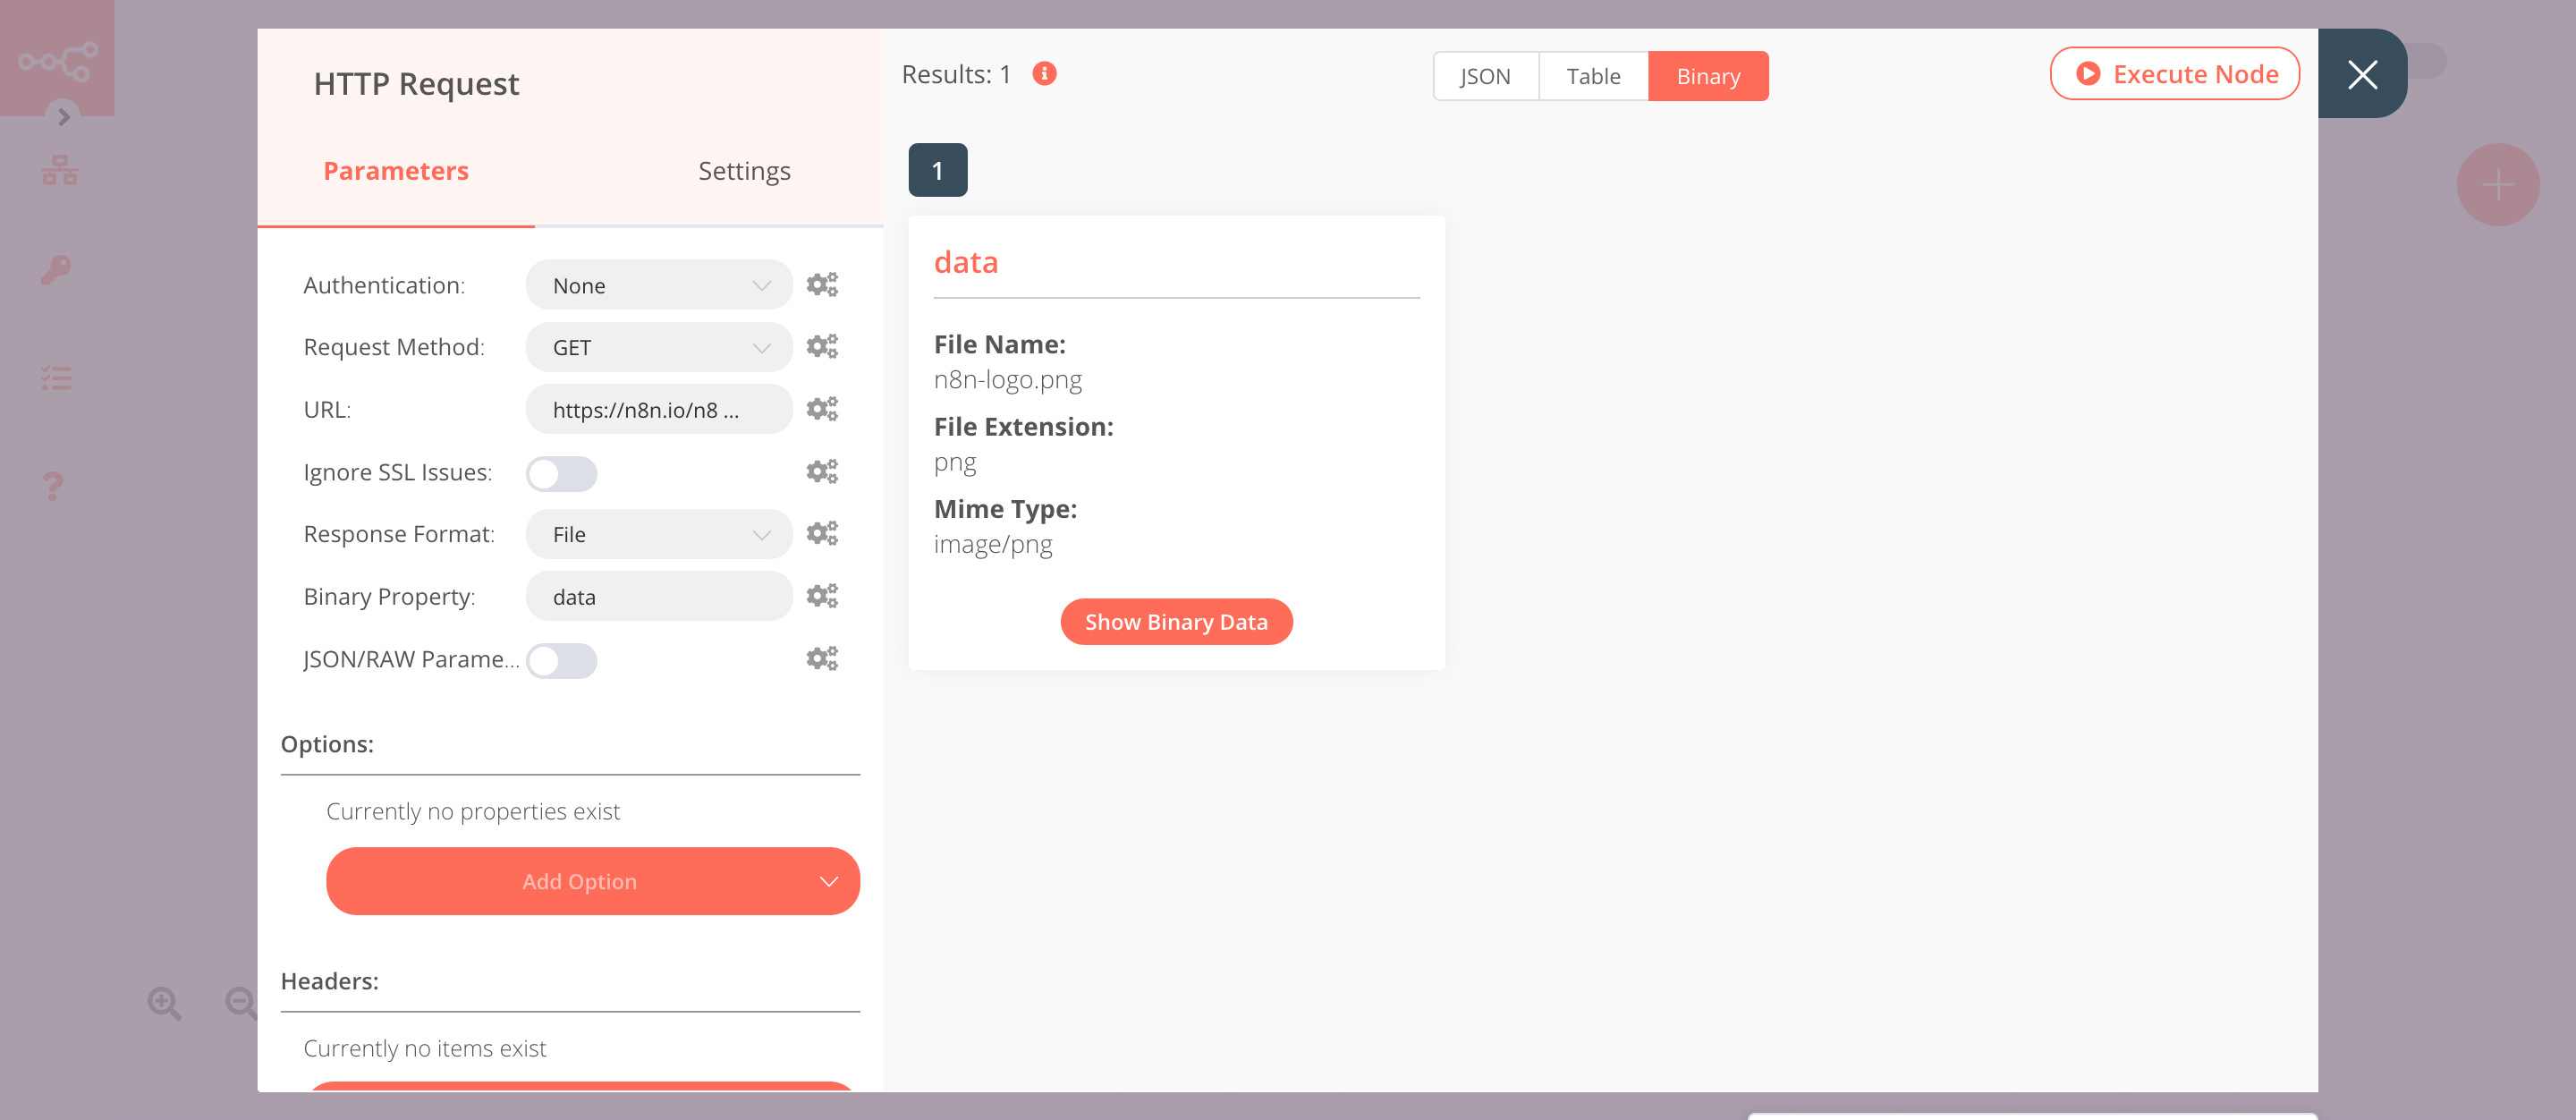The height and width of the screenshot is (1120, 2576).
Task: Toggle the Ignore SSL Issues switch
Action: point(560,473)
